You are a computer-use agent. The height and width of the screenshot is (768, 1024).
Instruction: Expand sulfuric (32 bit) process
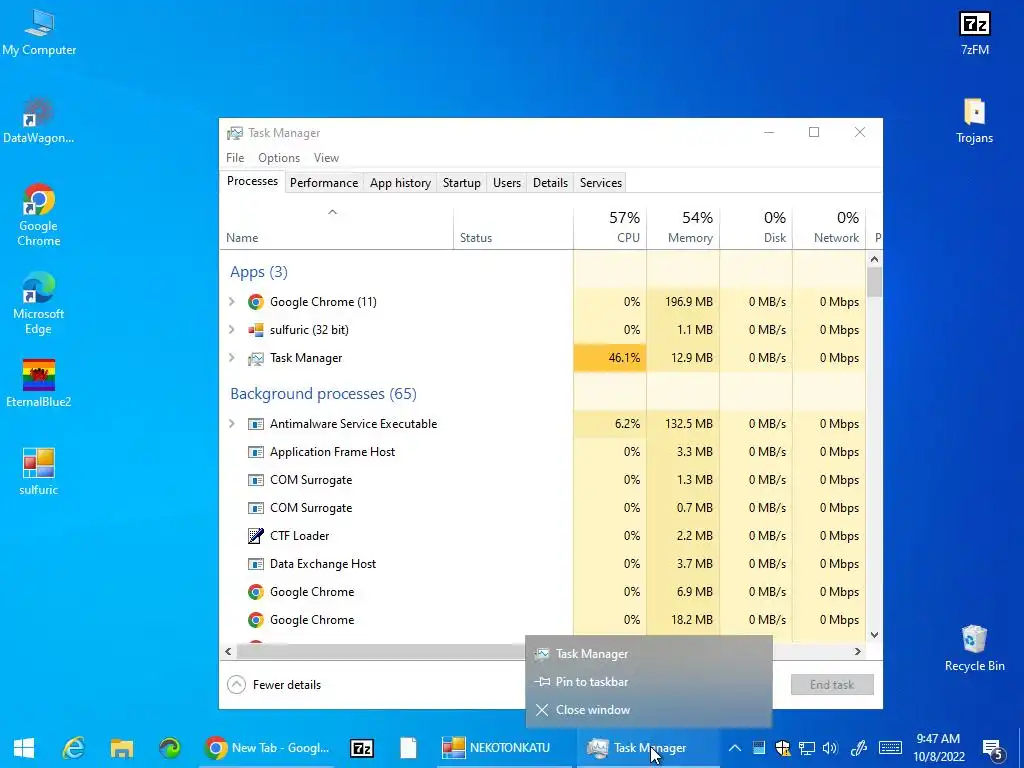231,330
